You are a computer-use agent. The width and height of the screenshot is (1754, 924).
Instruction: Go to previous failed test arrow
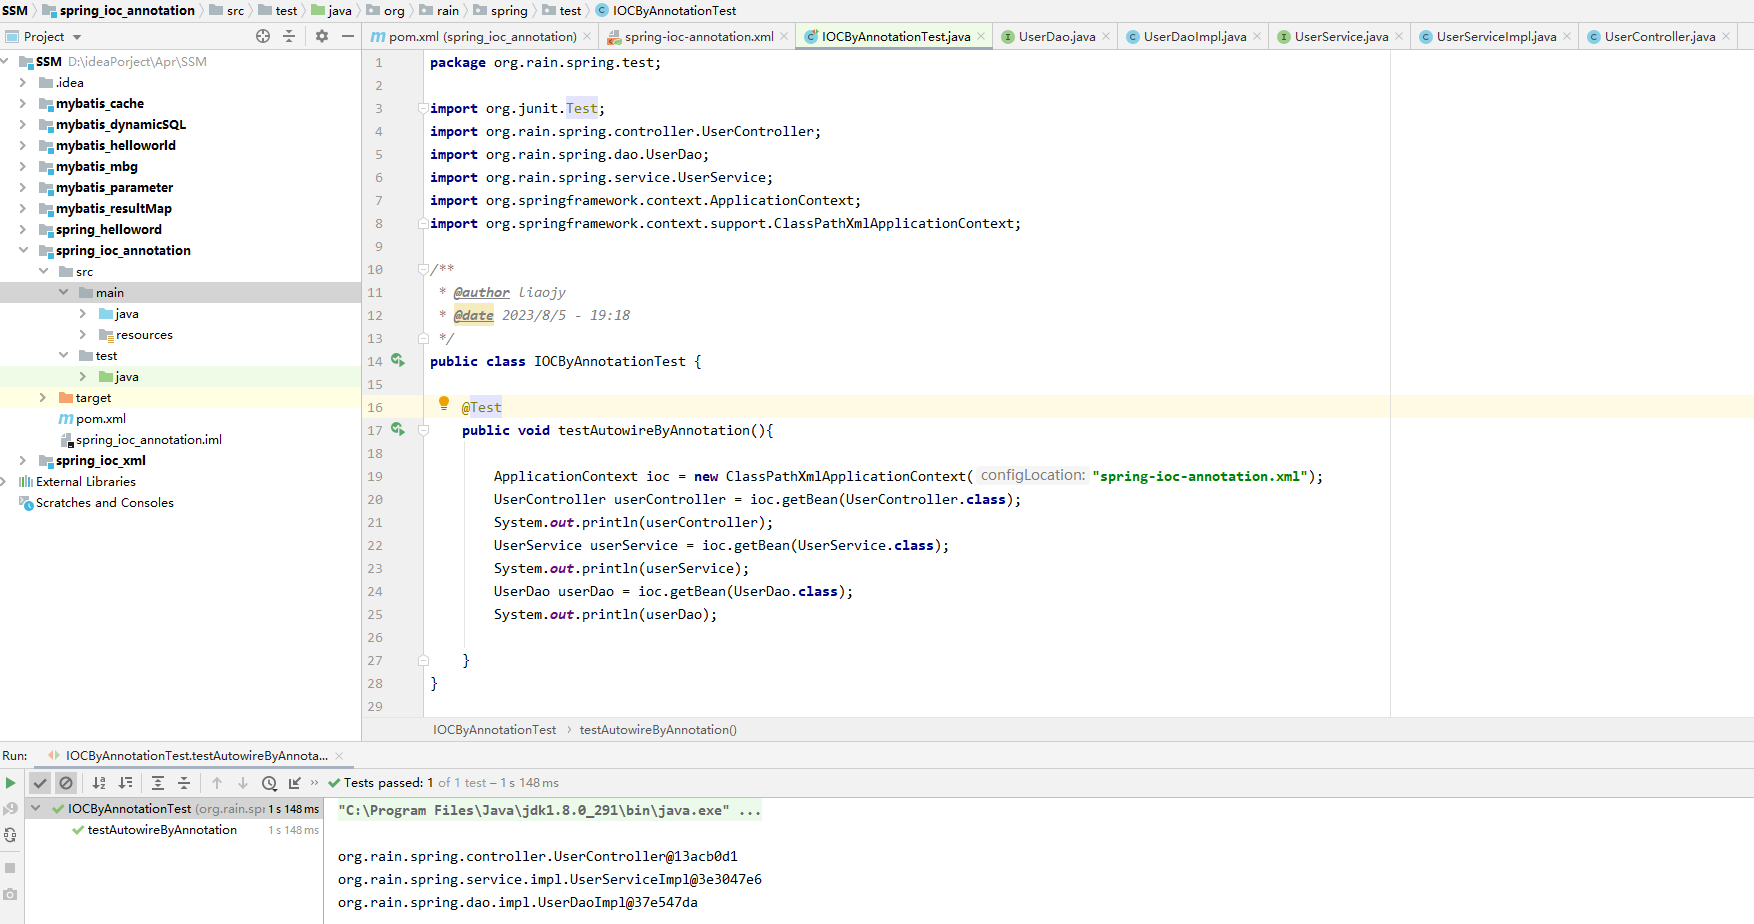tap(217, 783)
